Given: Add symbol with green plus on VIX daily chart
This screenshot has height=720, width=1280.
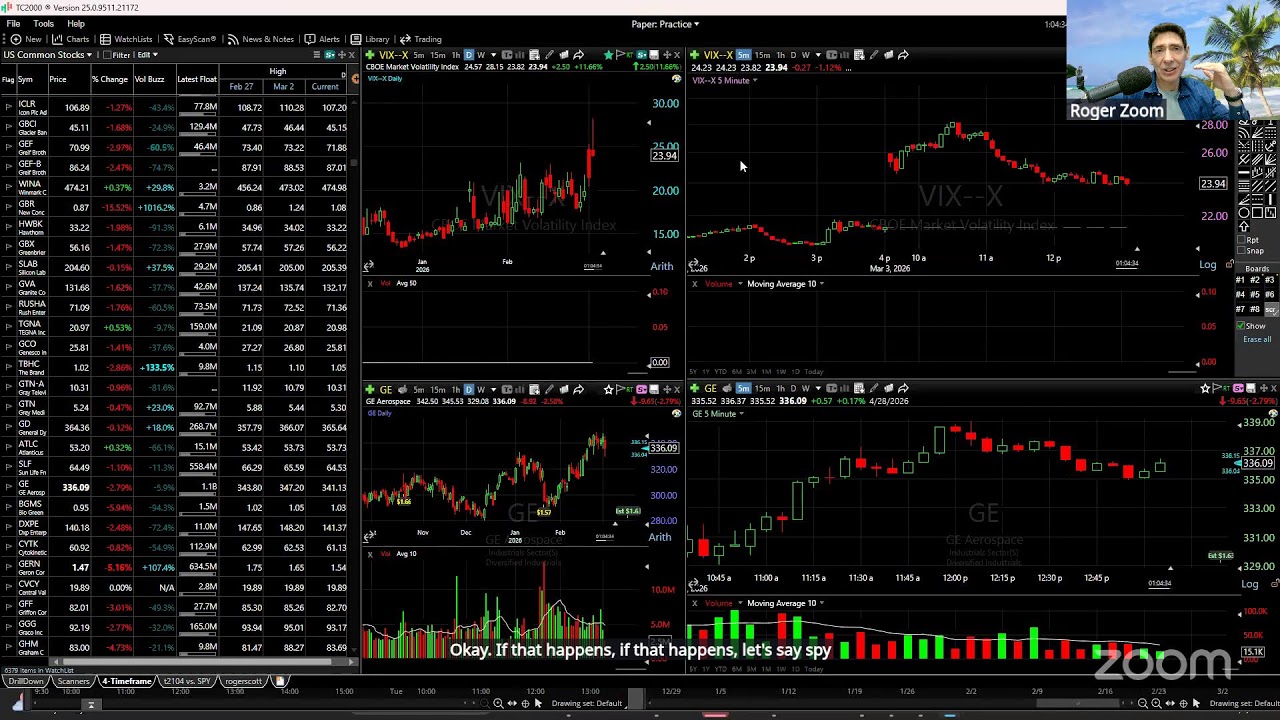Looking at the screenshot, I should pyautogui.click(x=370, y=55).
